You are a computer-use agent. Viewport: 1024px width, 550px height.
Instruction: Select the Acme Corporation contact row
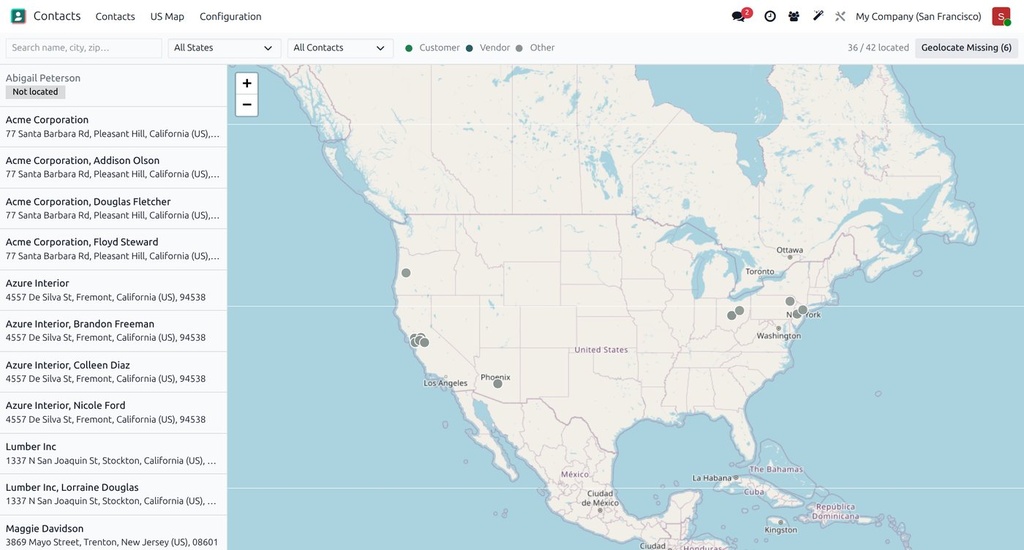(113, 127)
